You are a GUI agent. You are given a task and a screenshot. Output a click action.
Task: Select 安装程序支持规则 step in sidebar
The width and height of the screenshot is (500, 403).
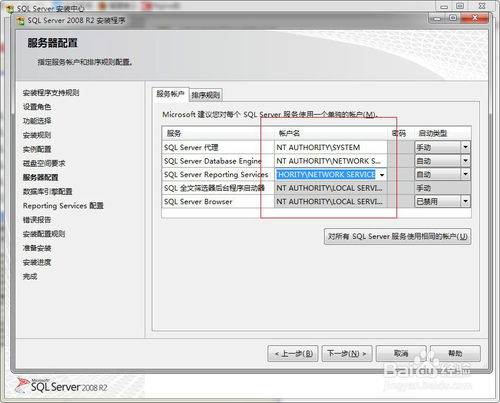coord(51,93)
